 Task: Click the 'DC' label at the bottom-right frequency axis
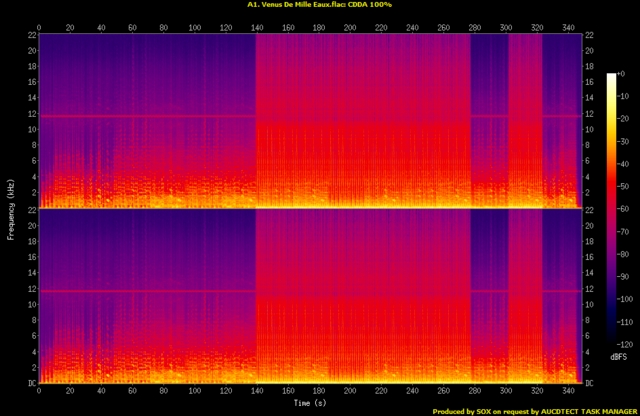588,383
